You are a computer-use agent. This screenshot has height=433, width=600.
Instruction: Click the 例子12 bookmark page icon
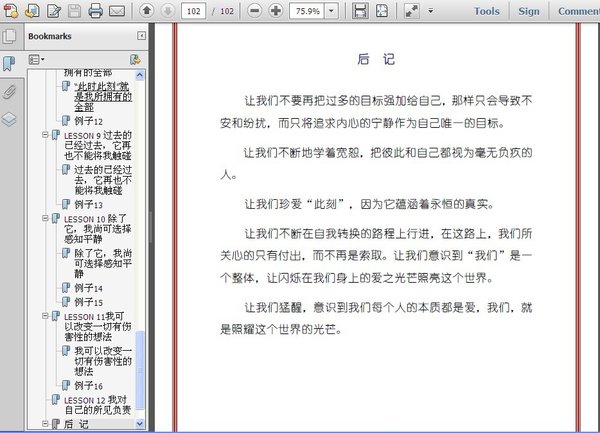(x=66, y=120)
